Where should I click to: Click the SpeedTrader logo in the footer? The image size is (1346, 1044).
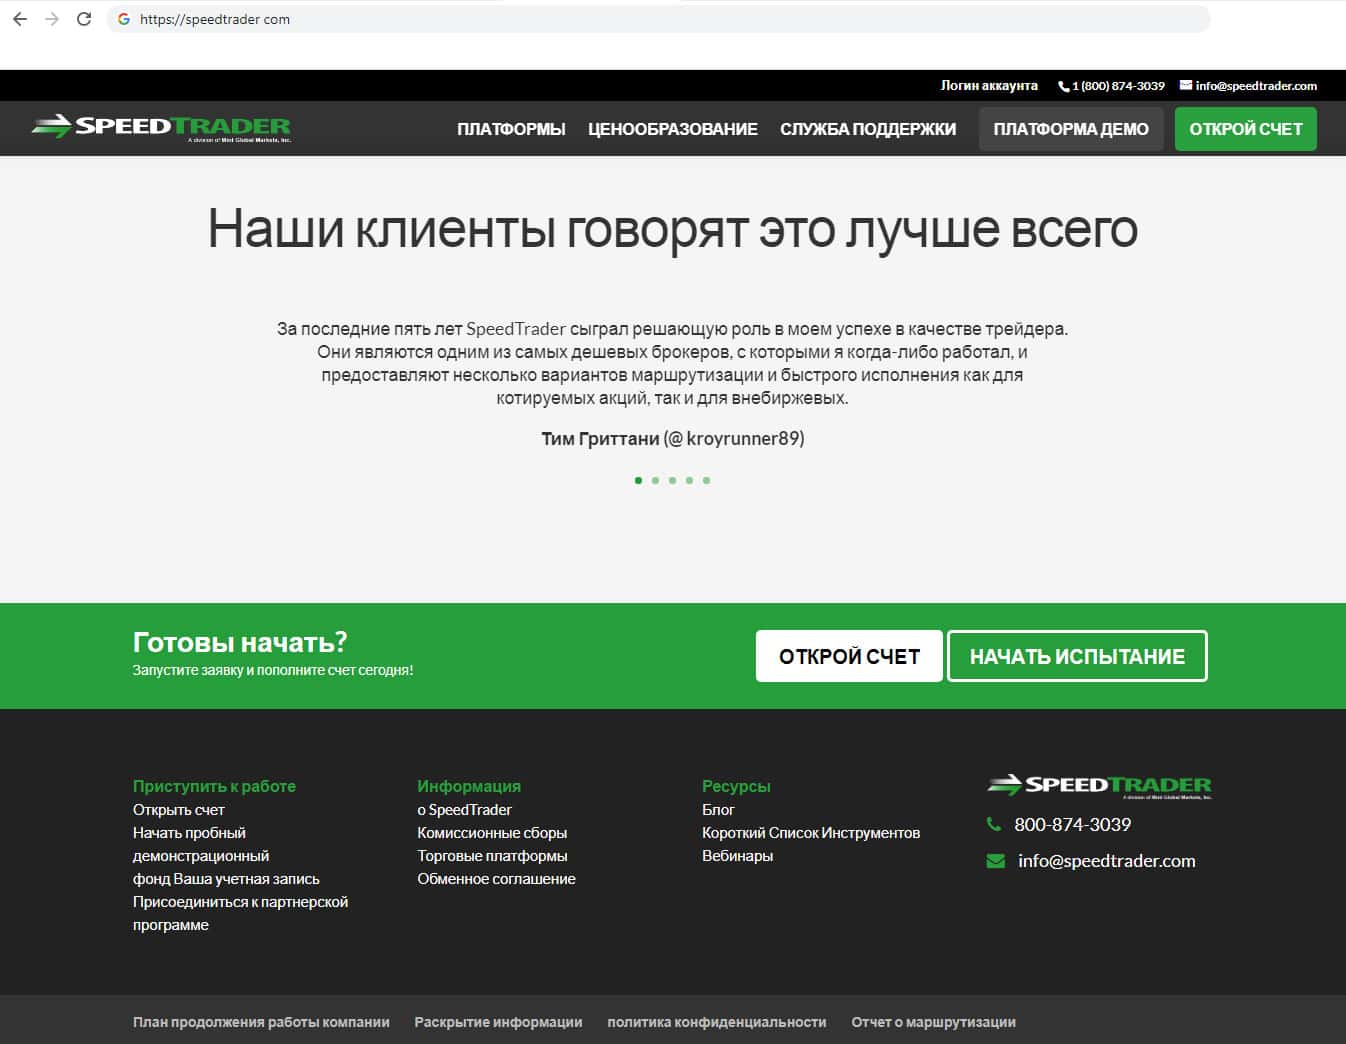1099,786
